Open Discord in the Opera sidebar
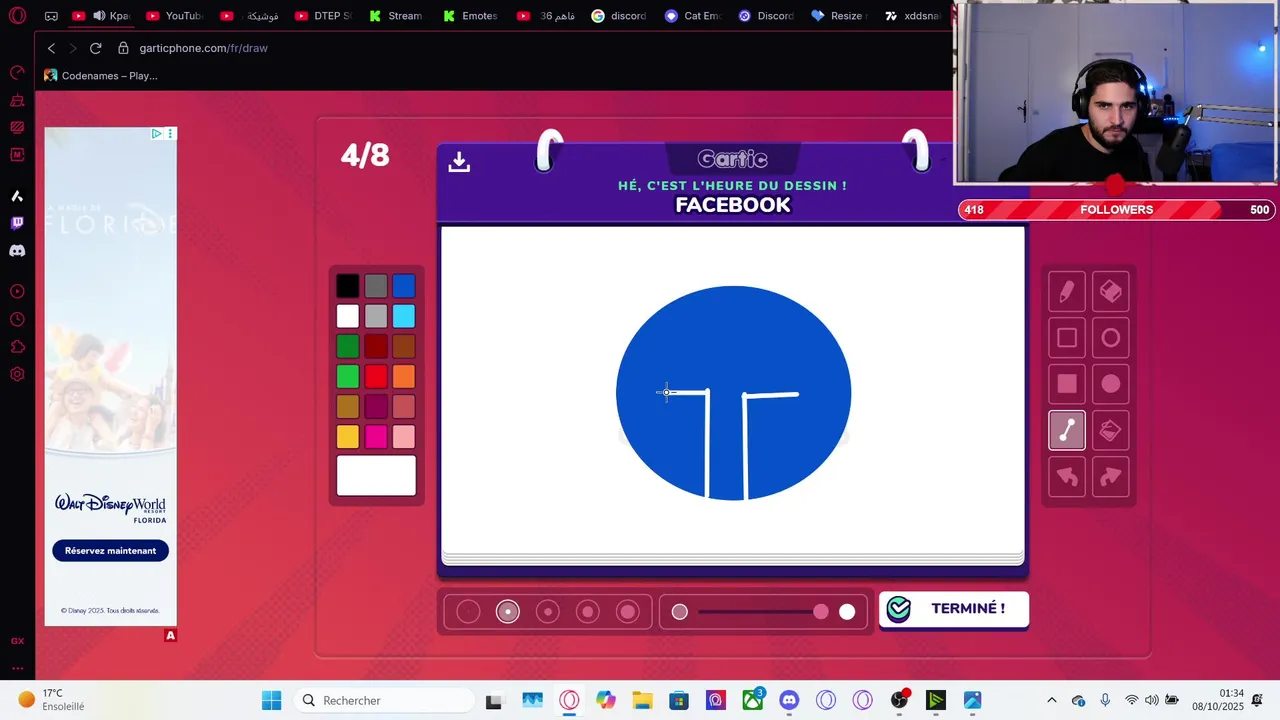This screenshot has height=720, width=1280. (17, 251)
